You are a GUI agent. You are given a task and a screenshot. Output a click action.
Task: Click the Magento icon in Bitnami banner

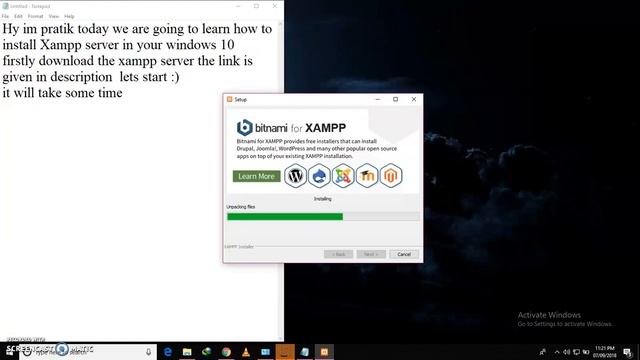click(391, 176)
